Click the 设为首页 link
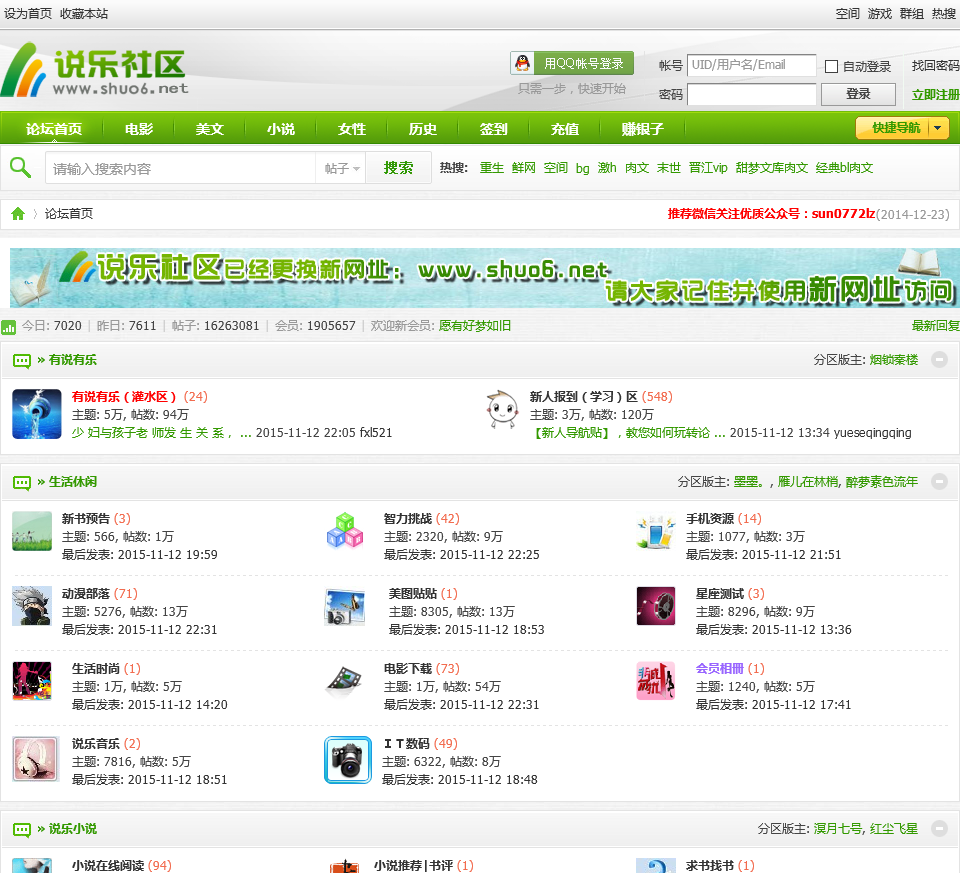Image resolution: width=960 pixels, height=873 pixels. click(28, 13)
